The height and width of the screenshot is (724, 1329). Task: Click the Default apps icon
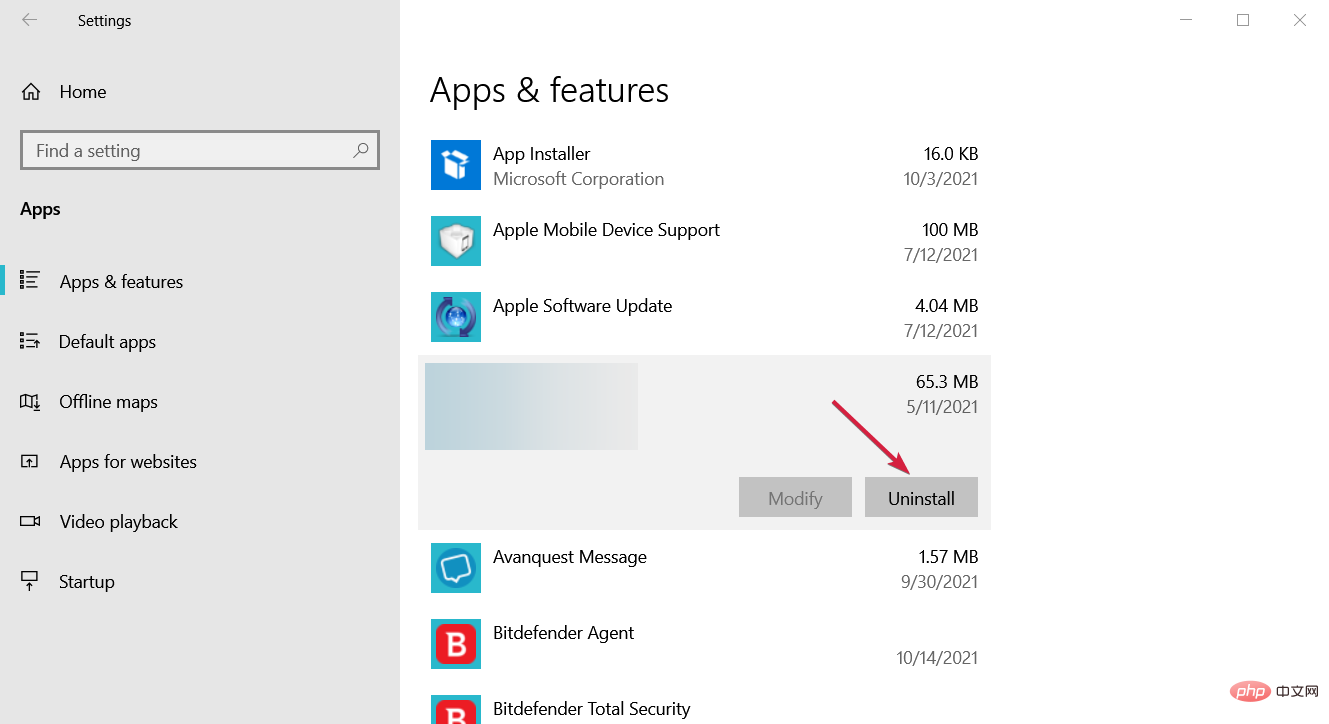[x=30, y=341]
